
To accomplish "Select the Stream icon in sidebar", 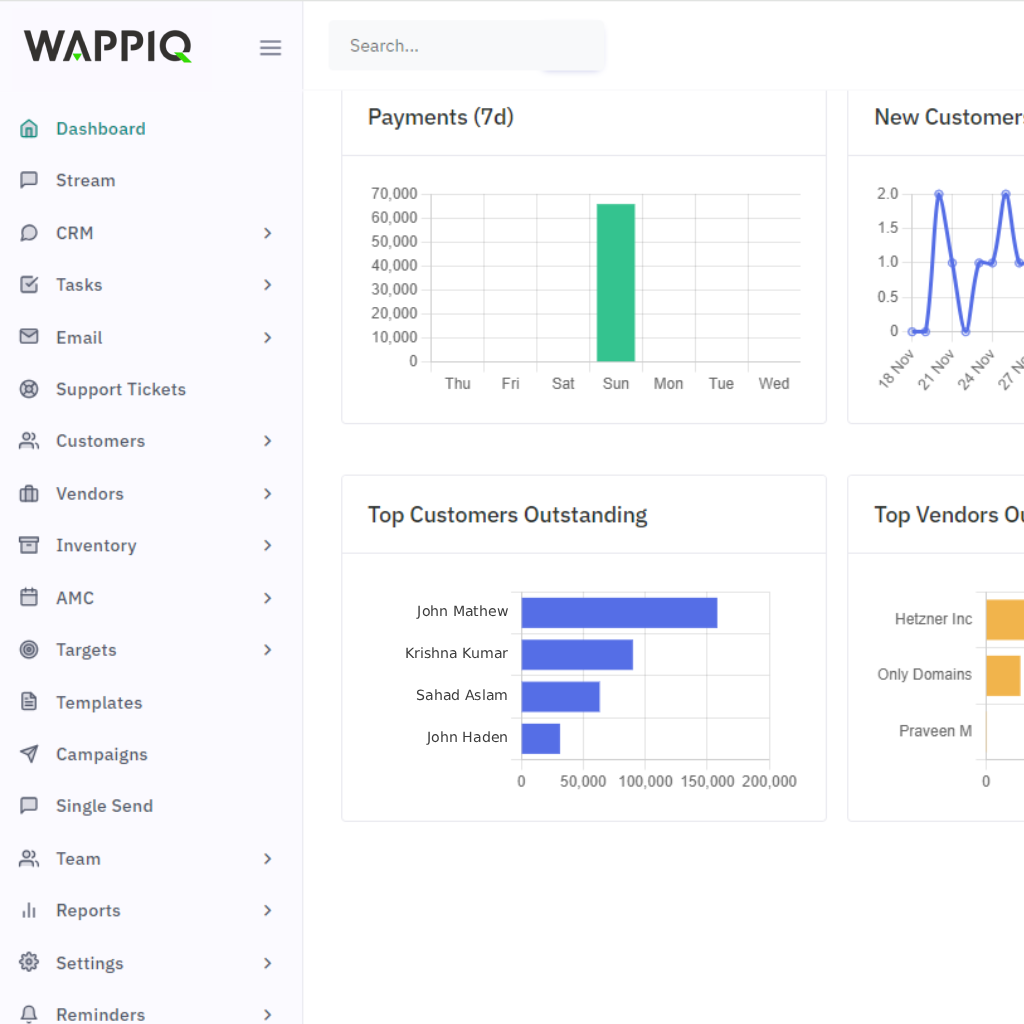I will tap(29, 180).
